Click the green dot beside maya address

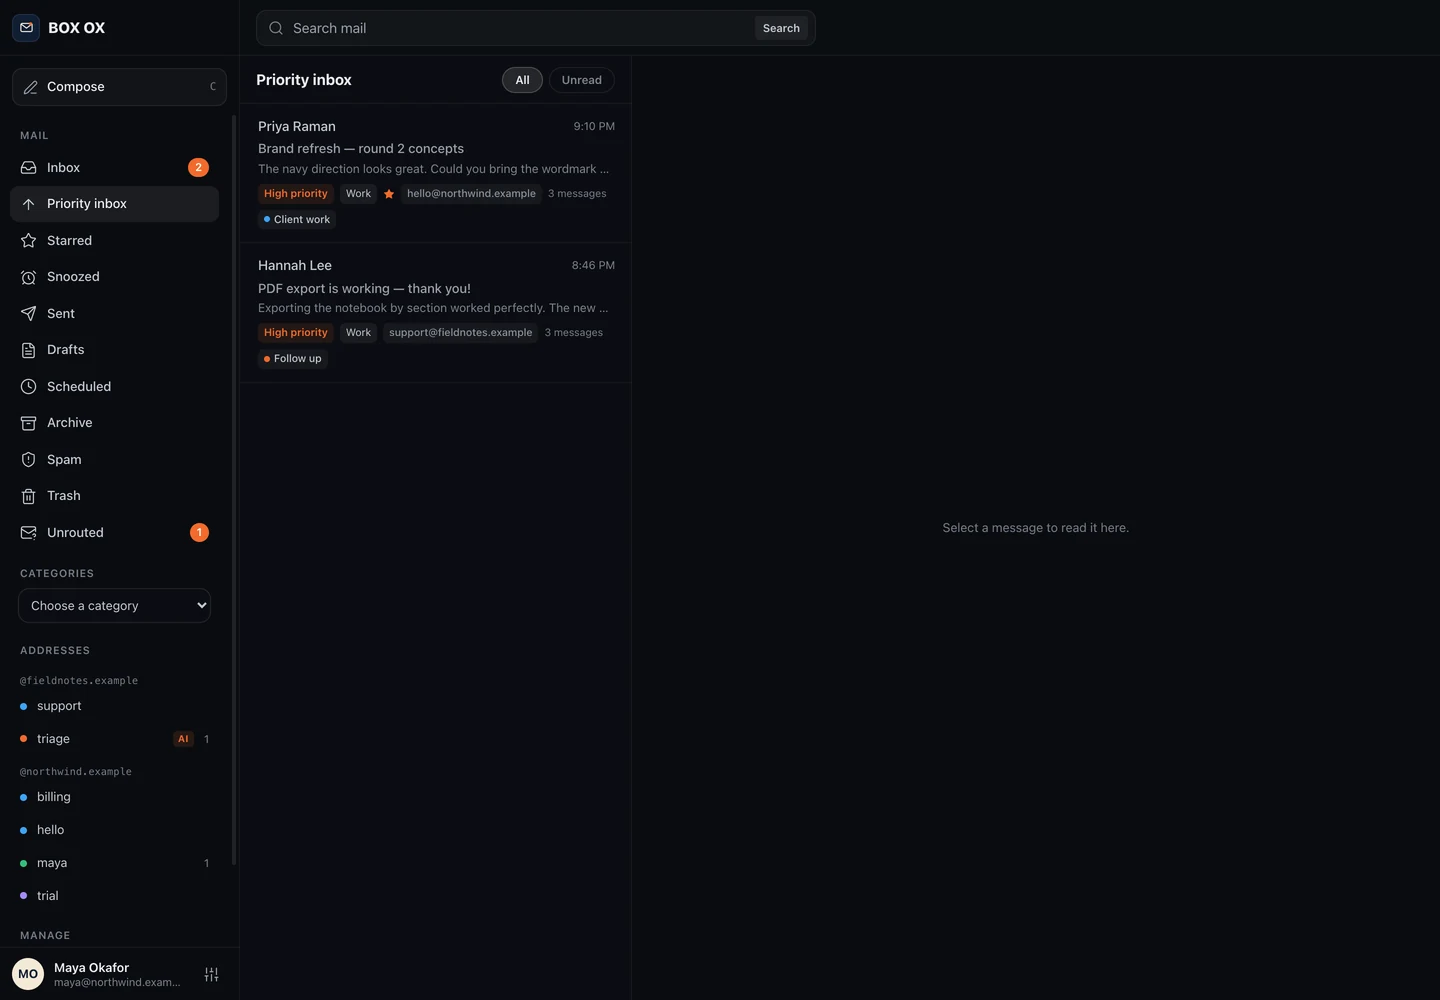point(24,863)
